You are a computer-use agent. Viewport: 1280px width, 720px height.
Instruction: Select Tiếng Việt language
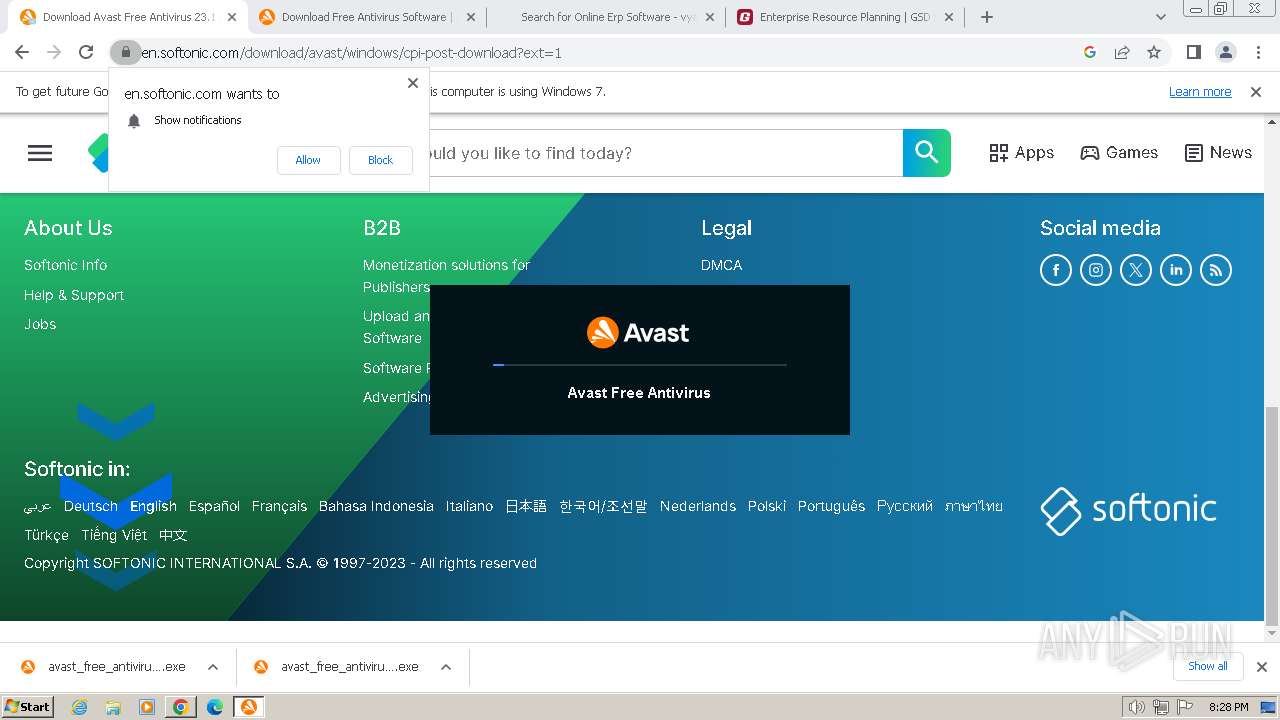pos(114,535)
